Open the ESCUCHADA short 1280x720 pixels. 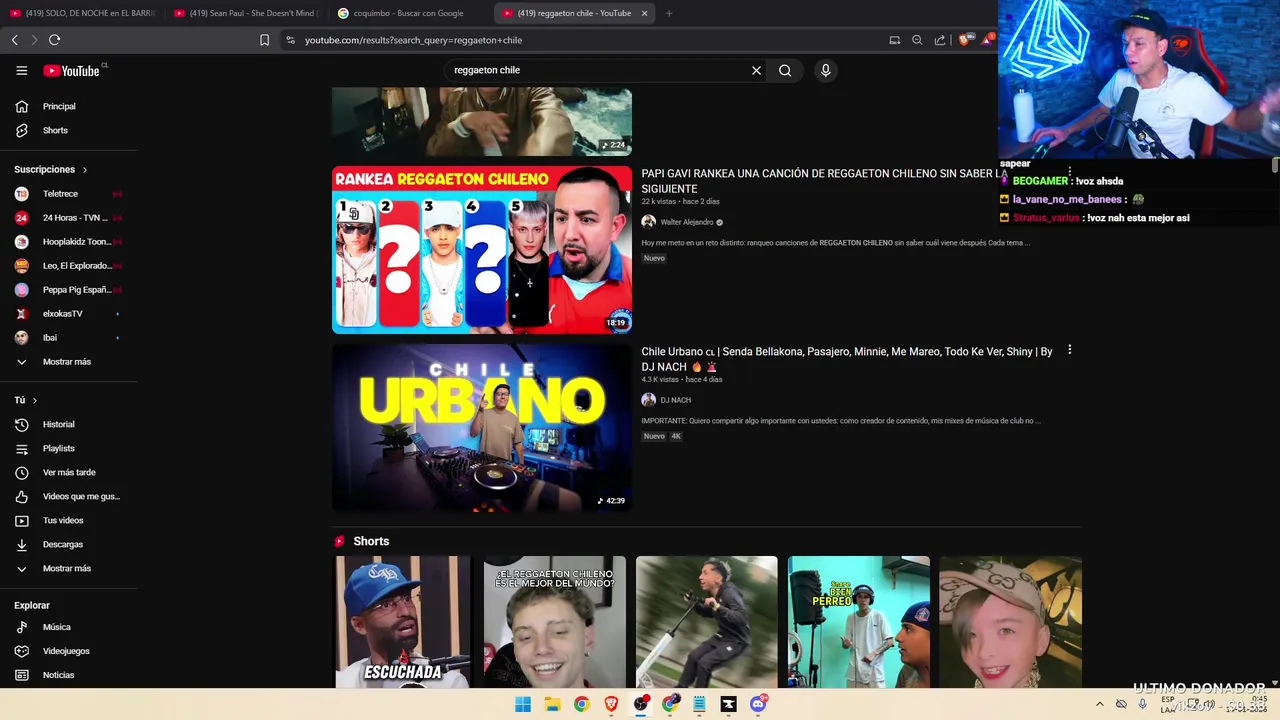point(402,622)
